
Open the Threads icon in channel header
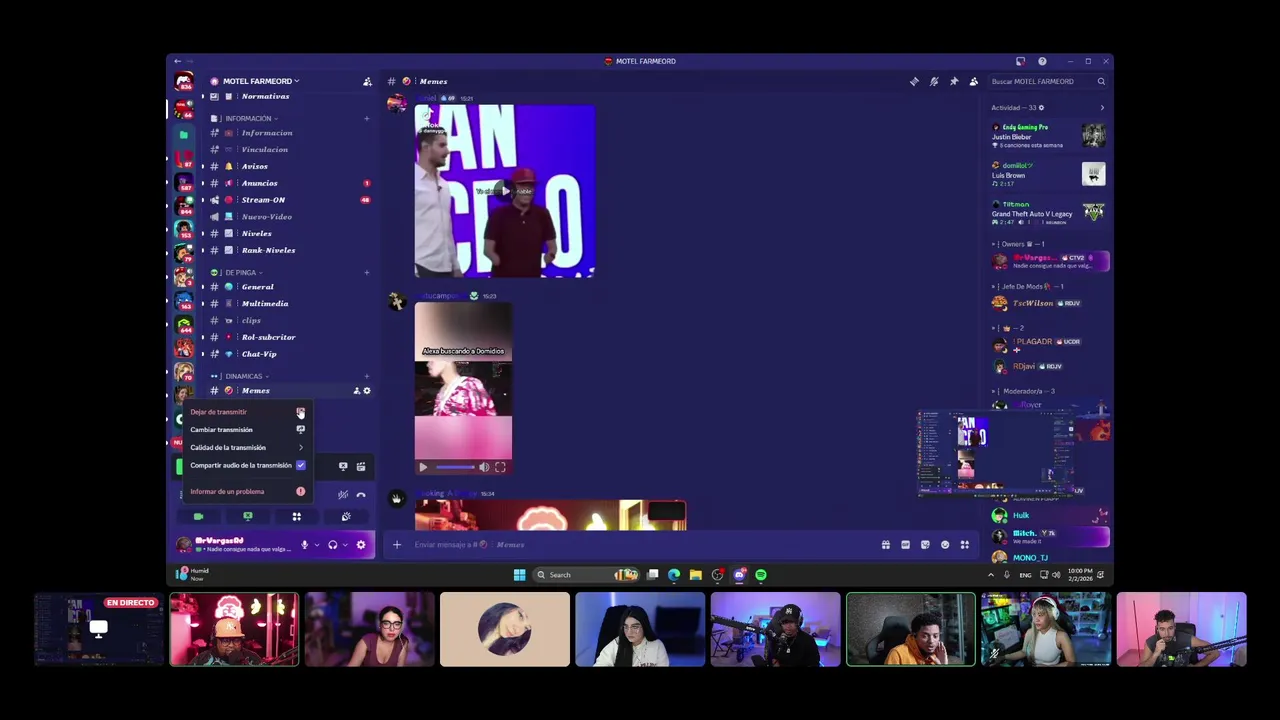click(x=914, y=81)
